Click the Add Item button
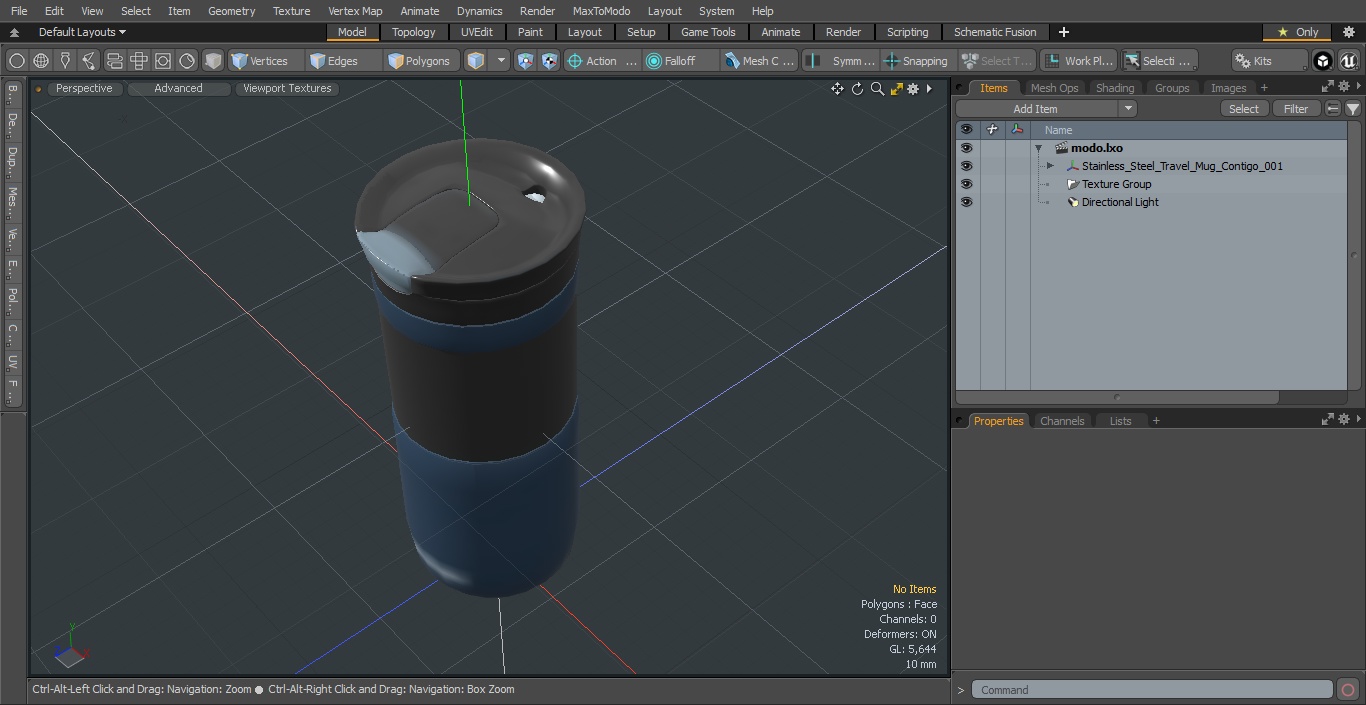Image resolution: width=1366 pixels, height=705 pixels. [1036, 109]
